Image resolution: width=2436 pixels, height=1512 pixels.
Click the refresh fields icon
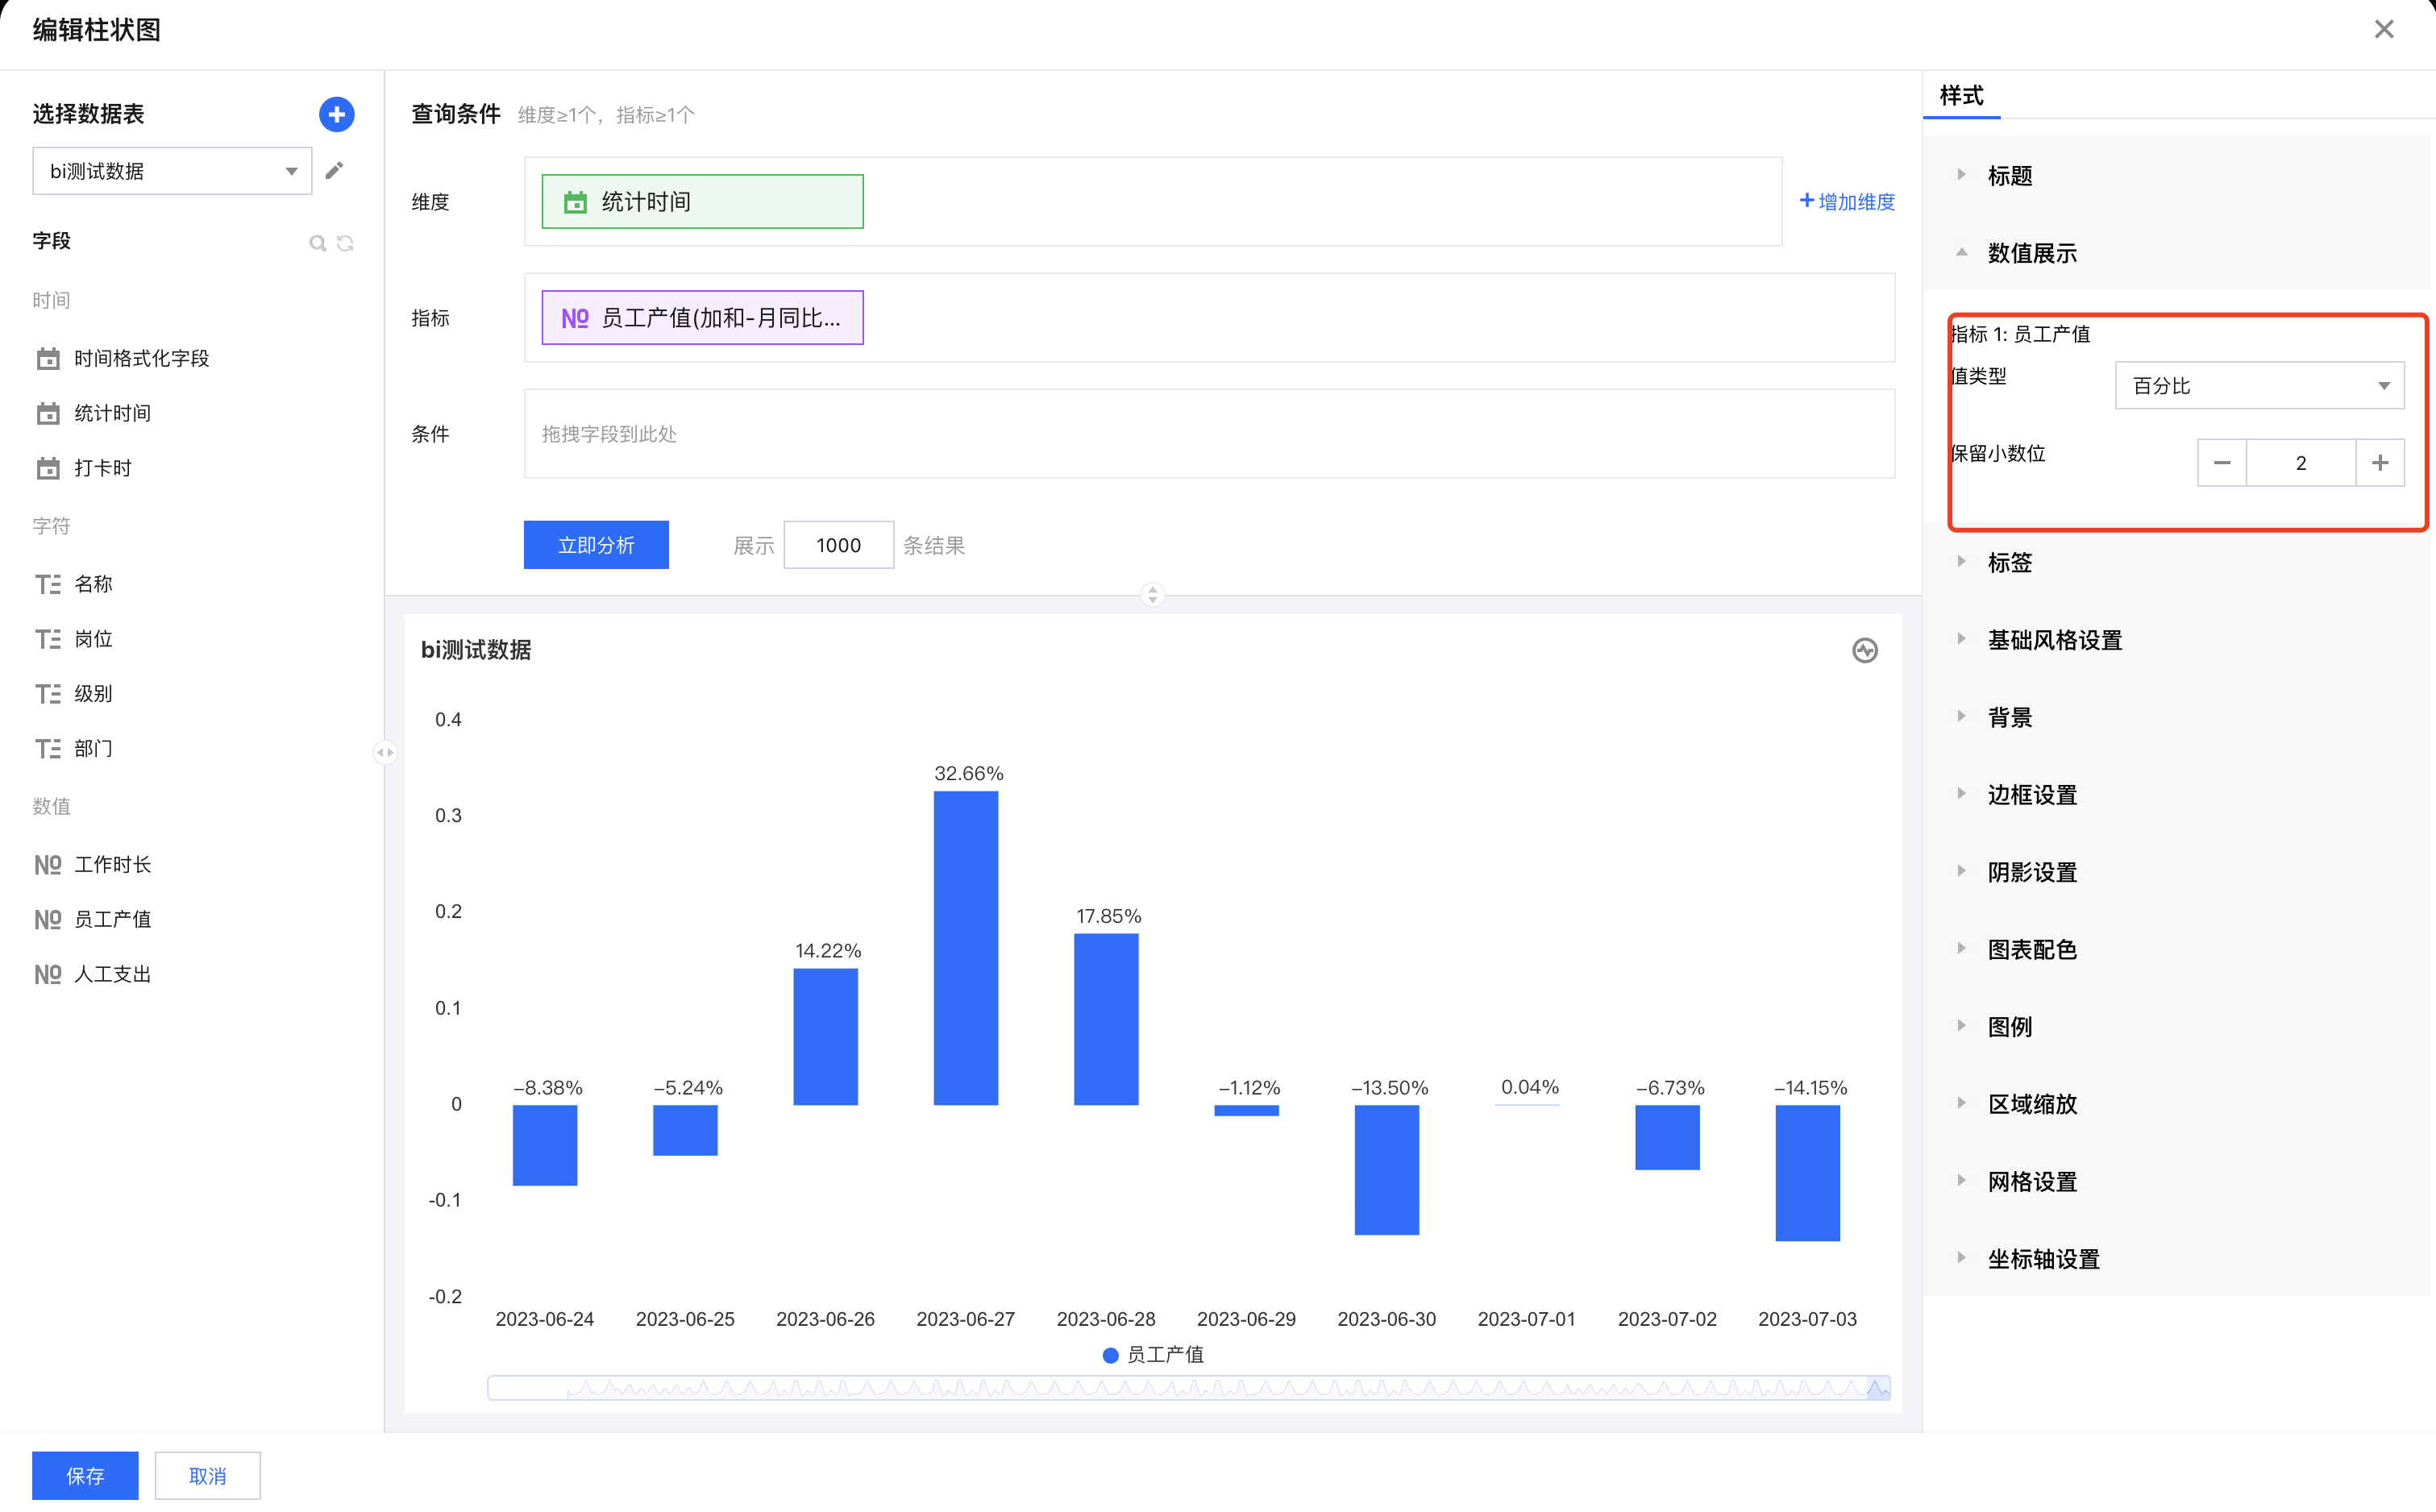(345, 243)
